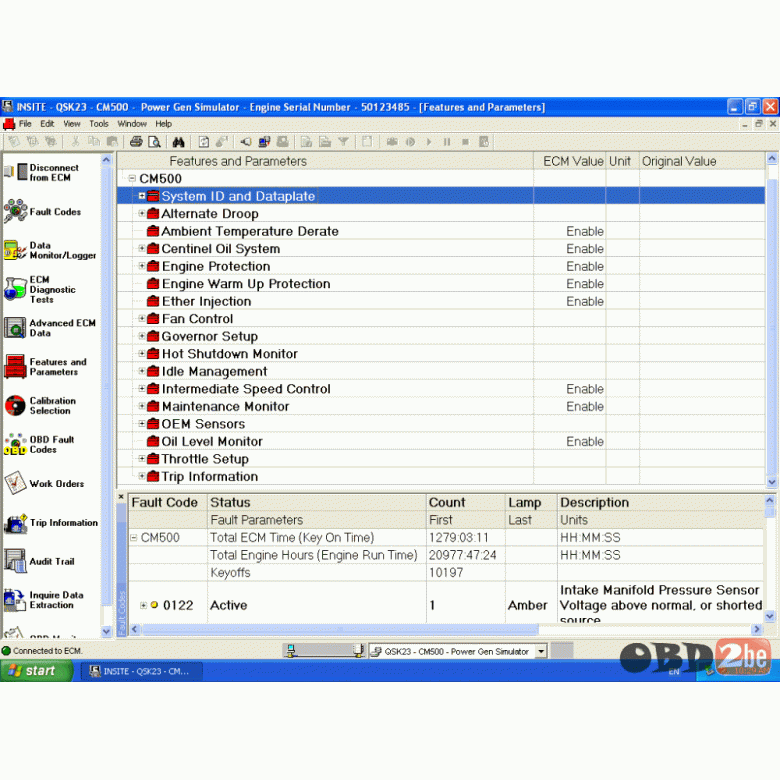Click parameters list scroll down arrow
780x780 pixels.
click(772, 482)
